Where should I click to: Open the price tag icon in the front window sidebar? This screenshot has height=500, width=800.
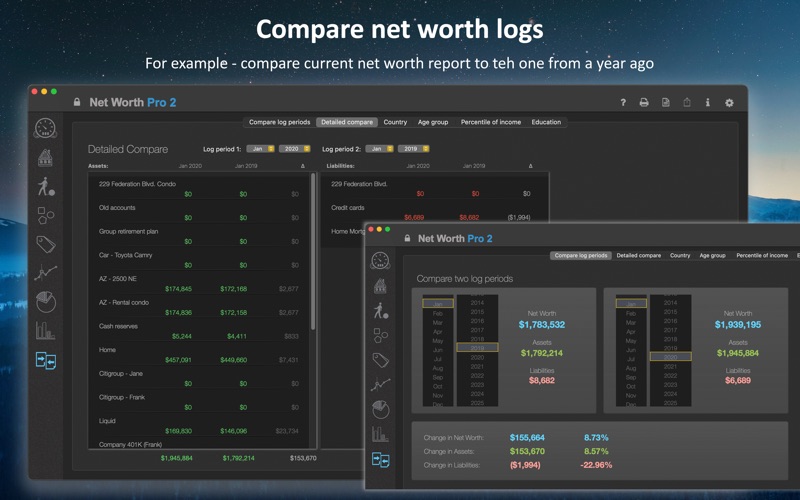point(381,360)
